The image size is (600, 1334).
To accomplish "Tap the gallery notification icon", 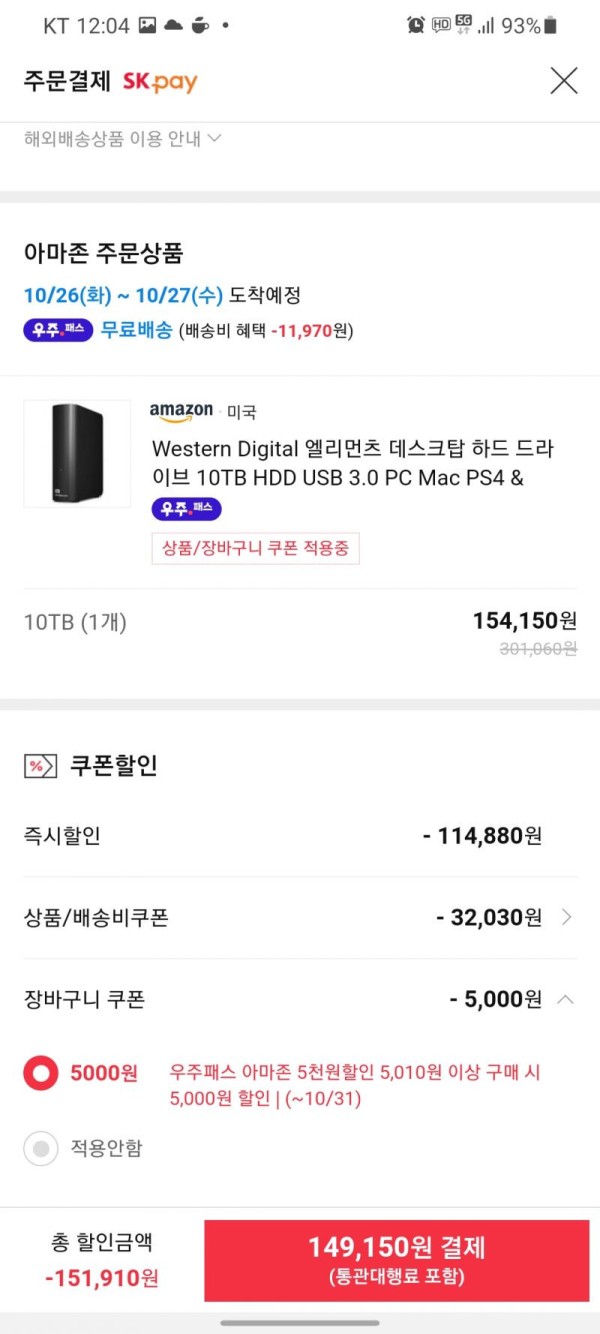I will click(148, 25).
